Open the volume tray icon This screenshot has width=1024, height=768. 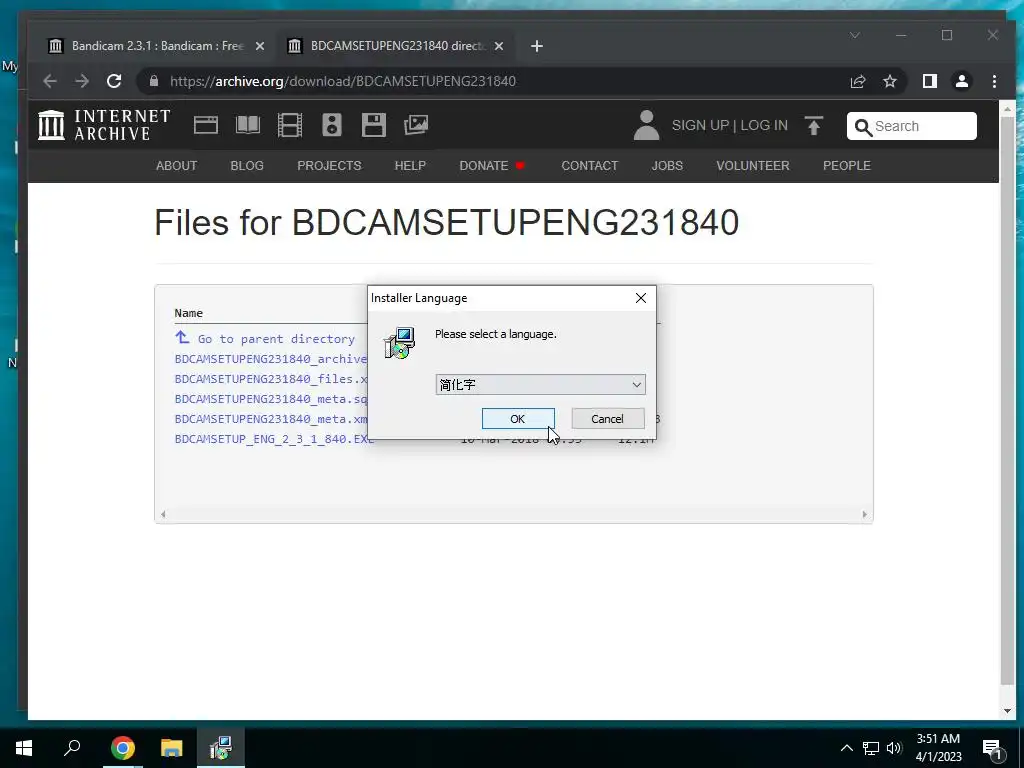(894, 748)
